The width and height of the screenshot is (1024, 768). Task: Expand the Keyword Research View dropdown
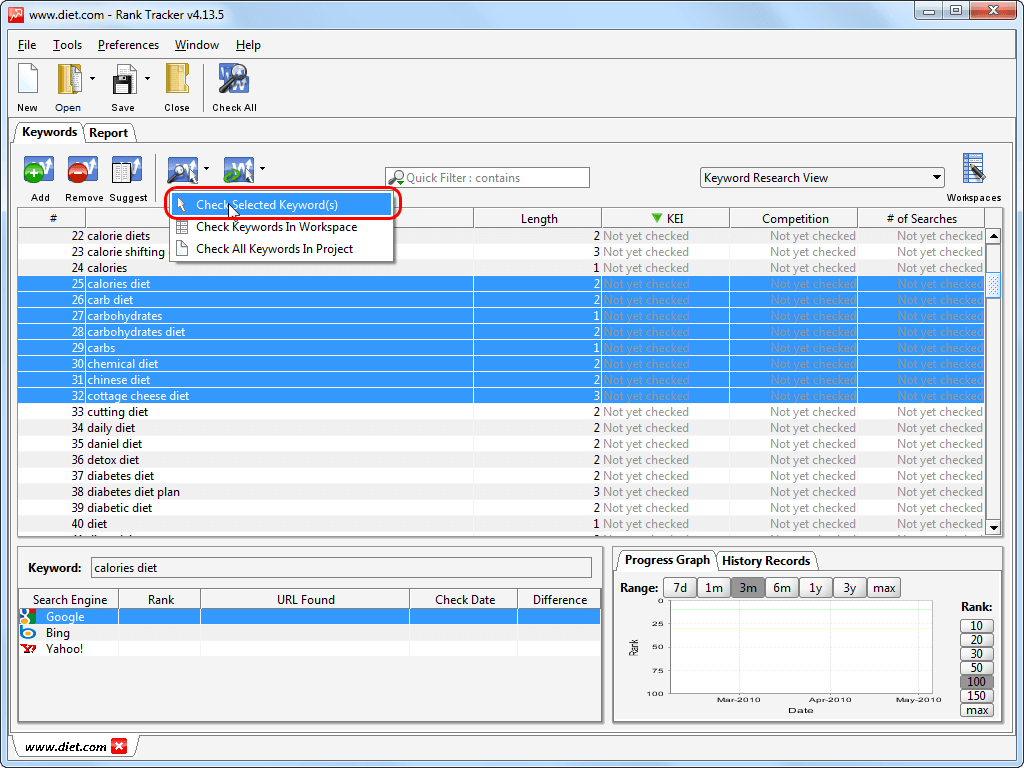click(936, 178)
